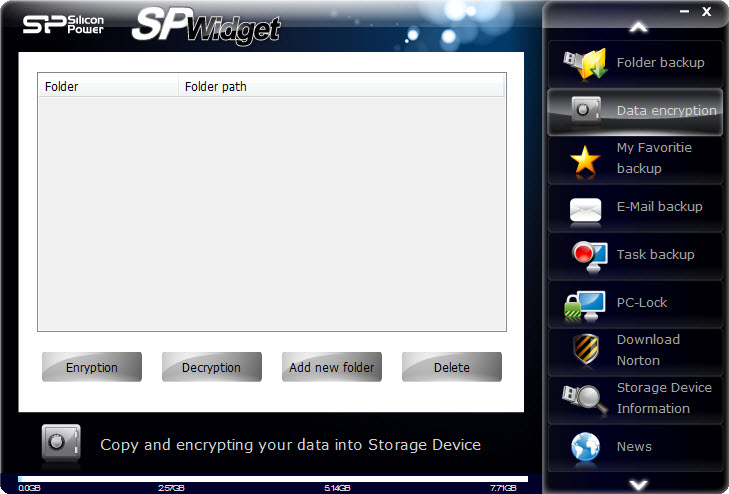Click the Decryption button

click(x=212, y=367)
